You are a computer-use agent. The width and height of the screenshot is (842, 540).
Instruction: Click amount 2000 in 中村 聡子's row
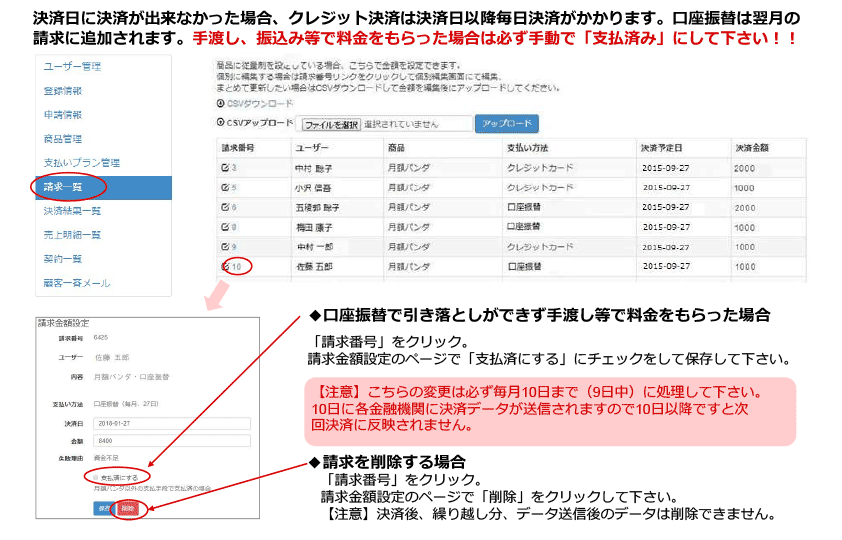pyautogui.click(x=745, y=169)
